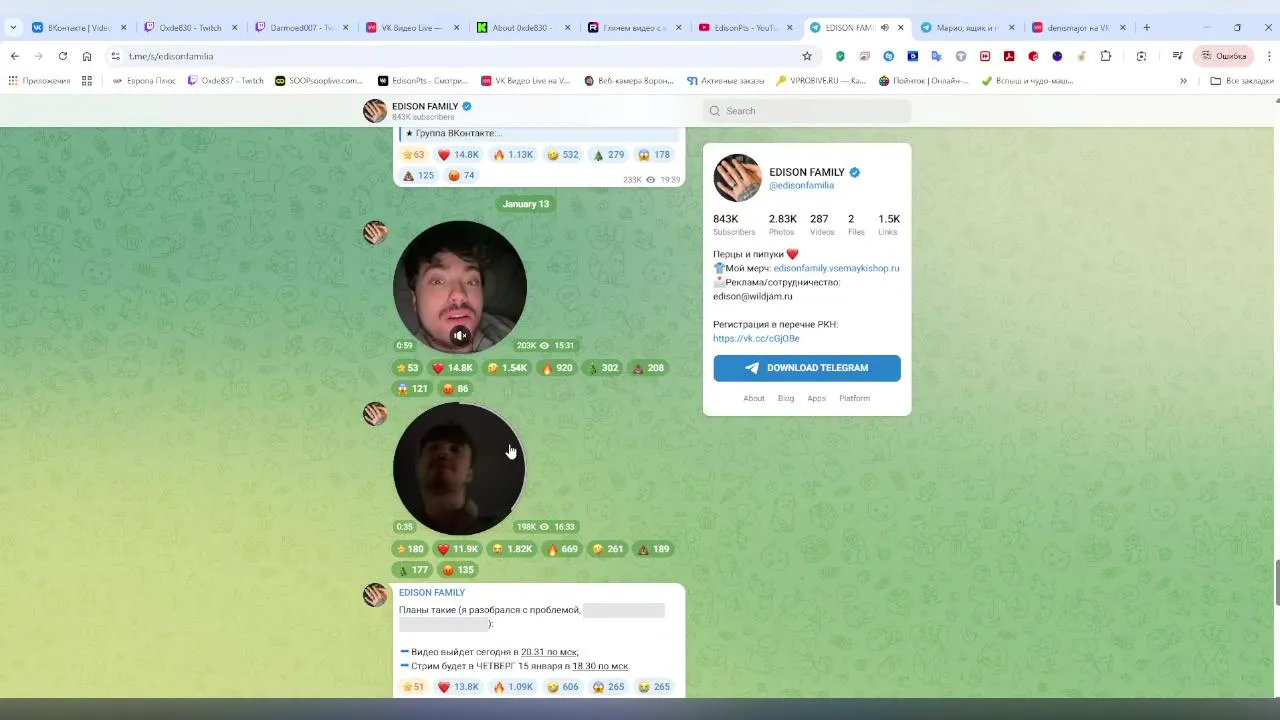
Task: Open the Extensions puzzle icon
Action: point(1106,56)
